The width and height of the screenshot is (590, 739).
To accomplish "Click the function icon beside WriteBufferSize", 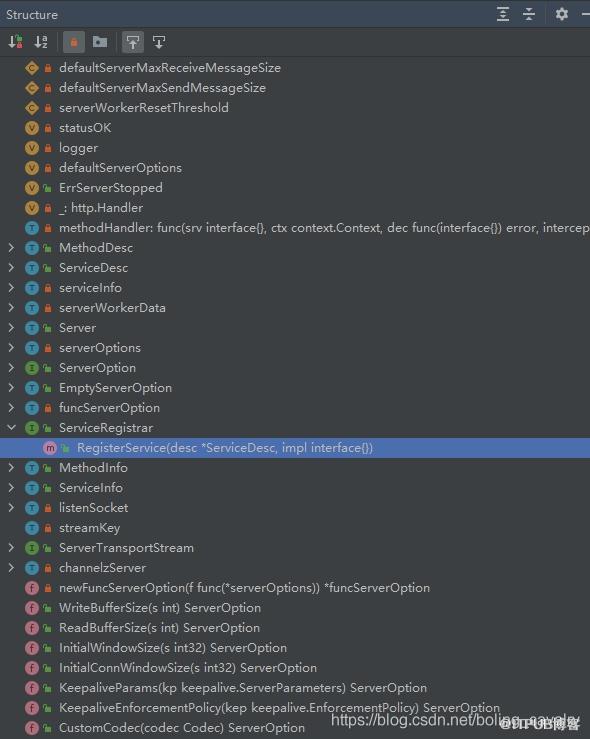I will 32,608.
